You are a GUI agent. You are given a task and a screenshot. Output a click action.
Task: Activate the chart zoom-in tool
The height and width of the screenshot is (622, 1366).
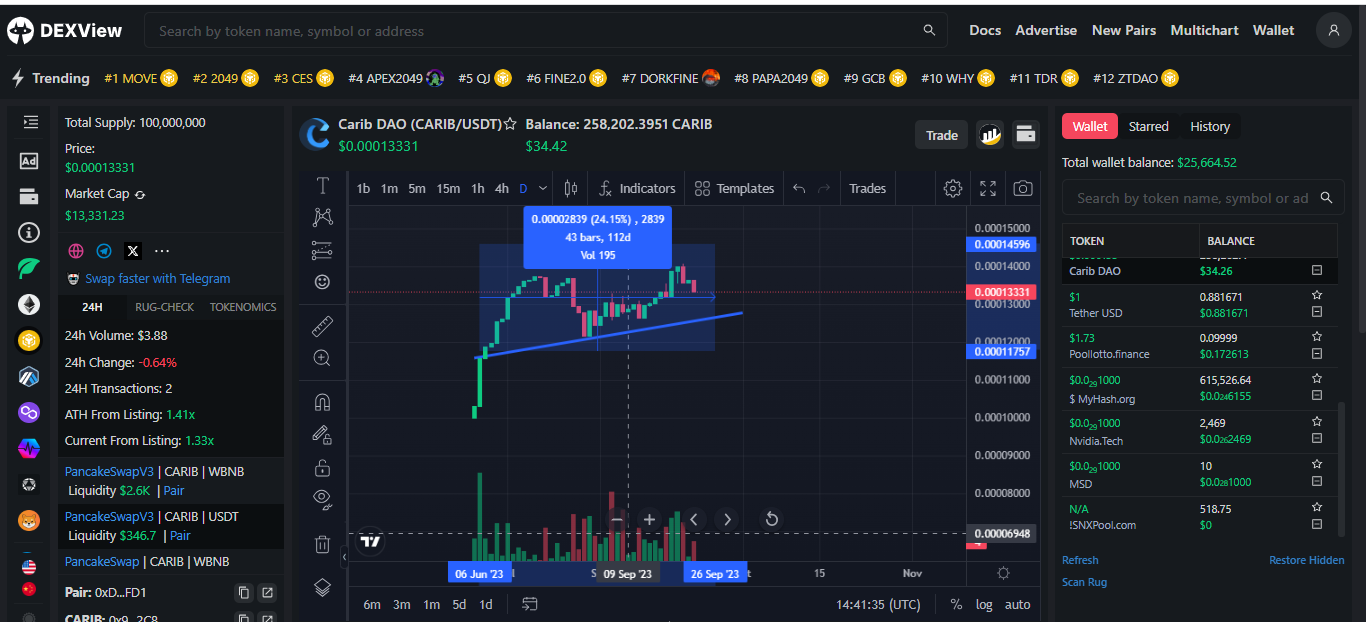tap(323, 358)
